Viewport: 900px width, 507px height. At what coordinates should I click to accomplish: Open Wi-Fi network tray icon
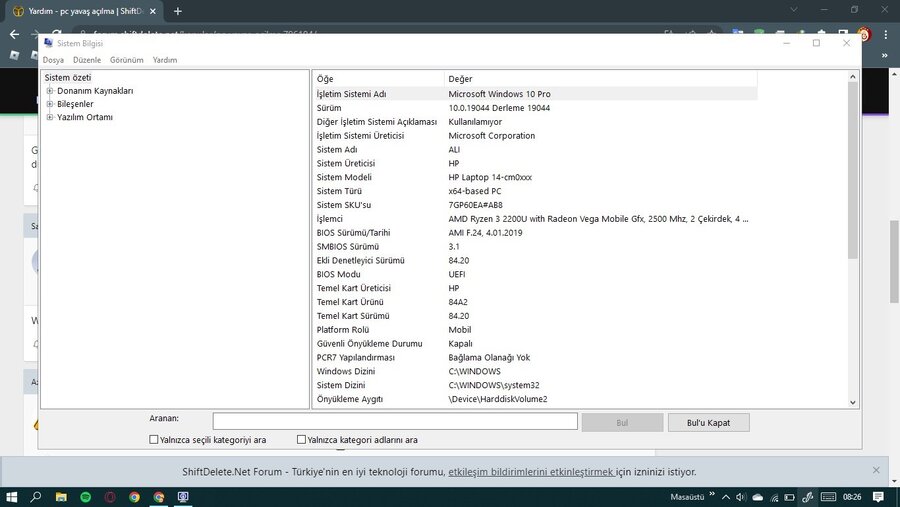(774, 497)
